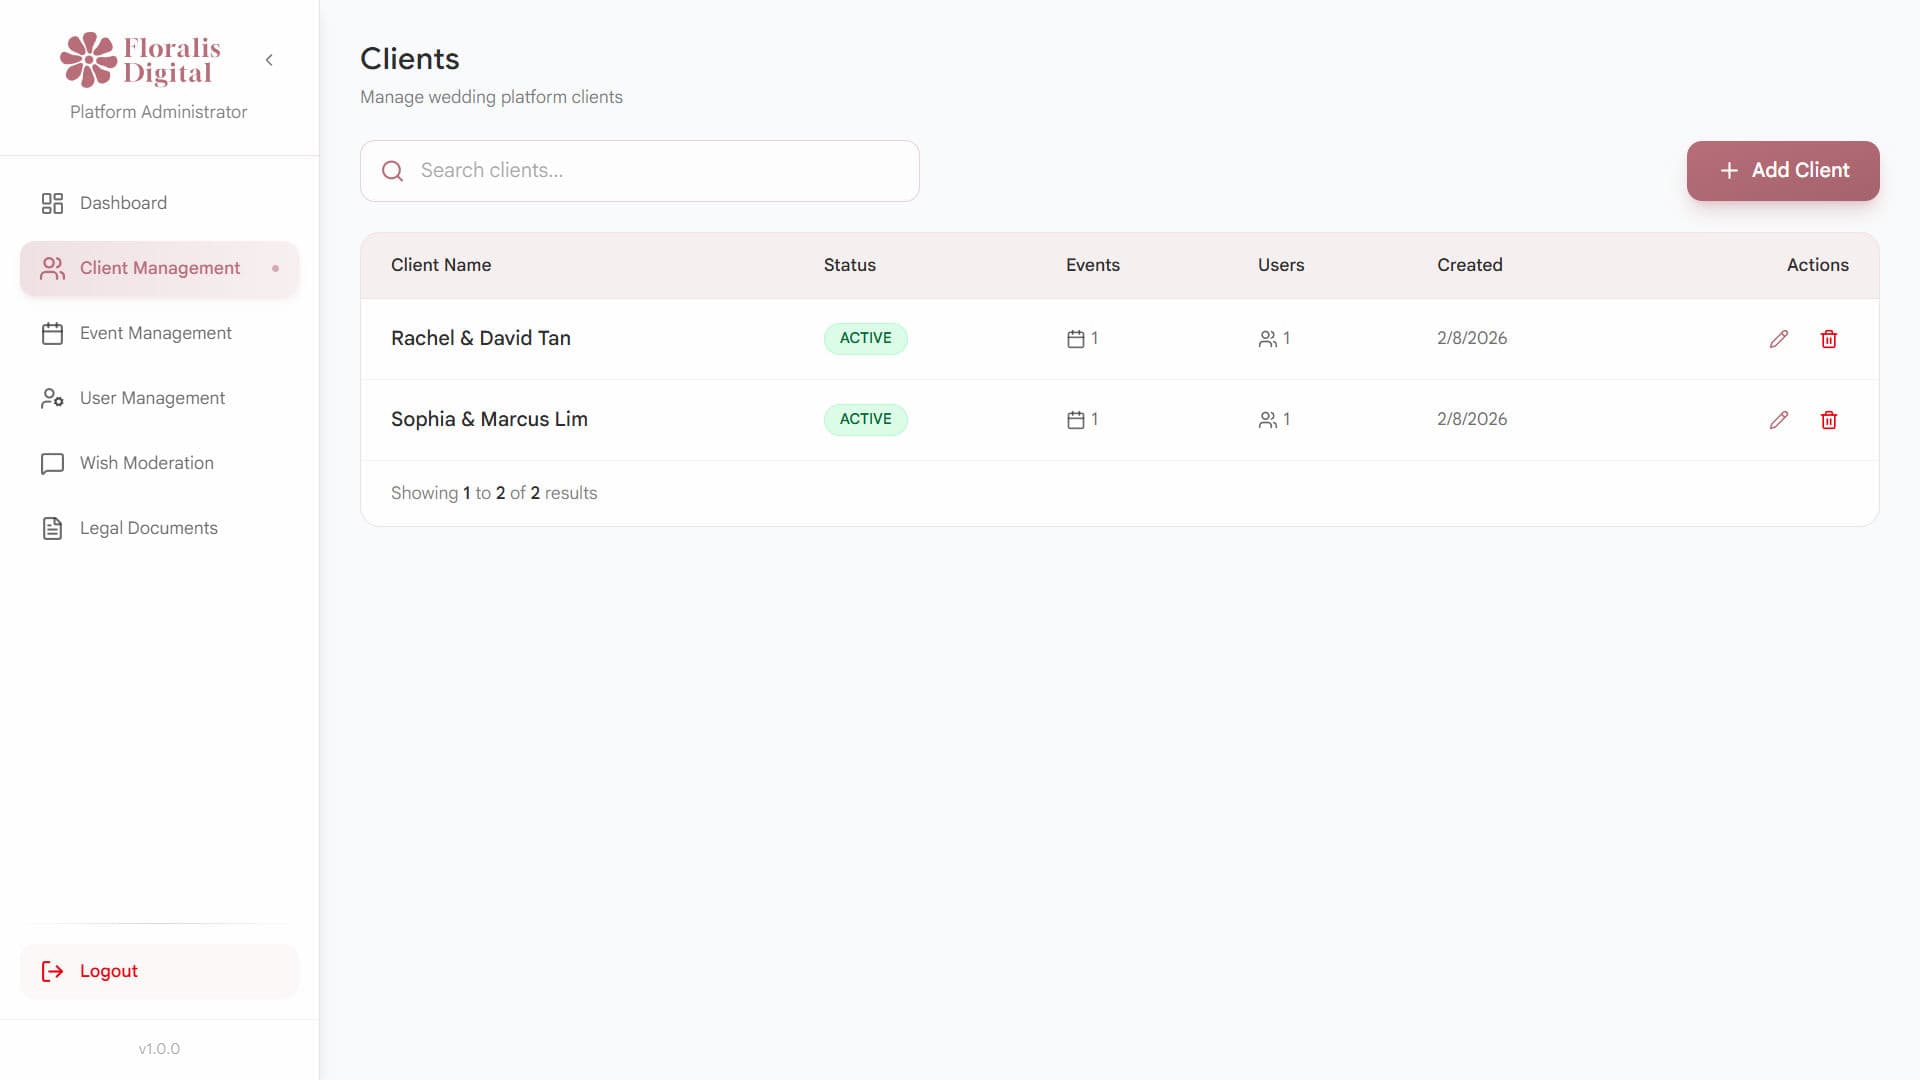Image resolution: width=1920 pixels, height=1080 pixels.
Task: Delete Rachel & David Tan with trash icon
Action: pyautogui.click(x=1829, y=339)
